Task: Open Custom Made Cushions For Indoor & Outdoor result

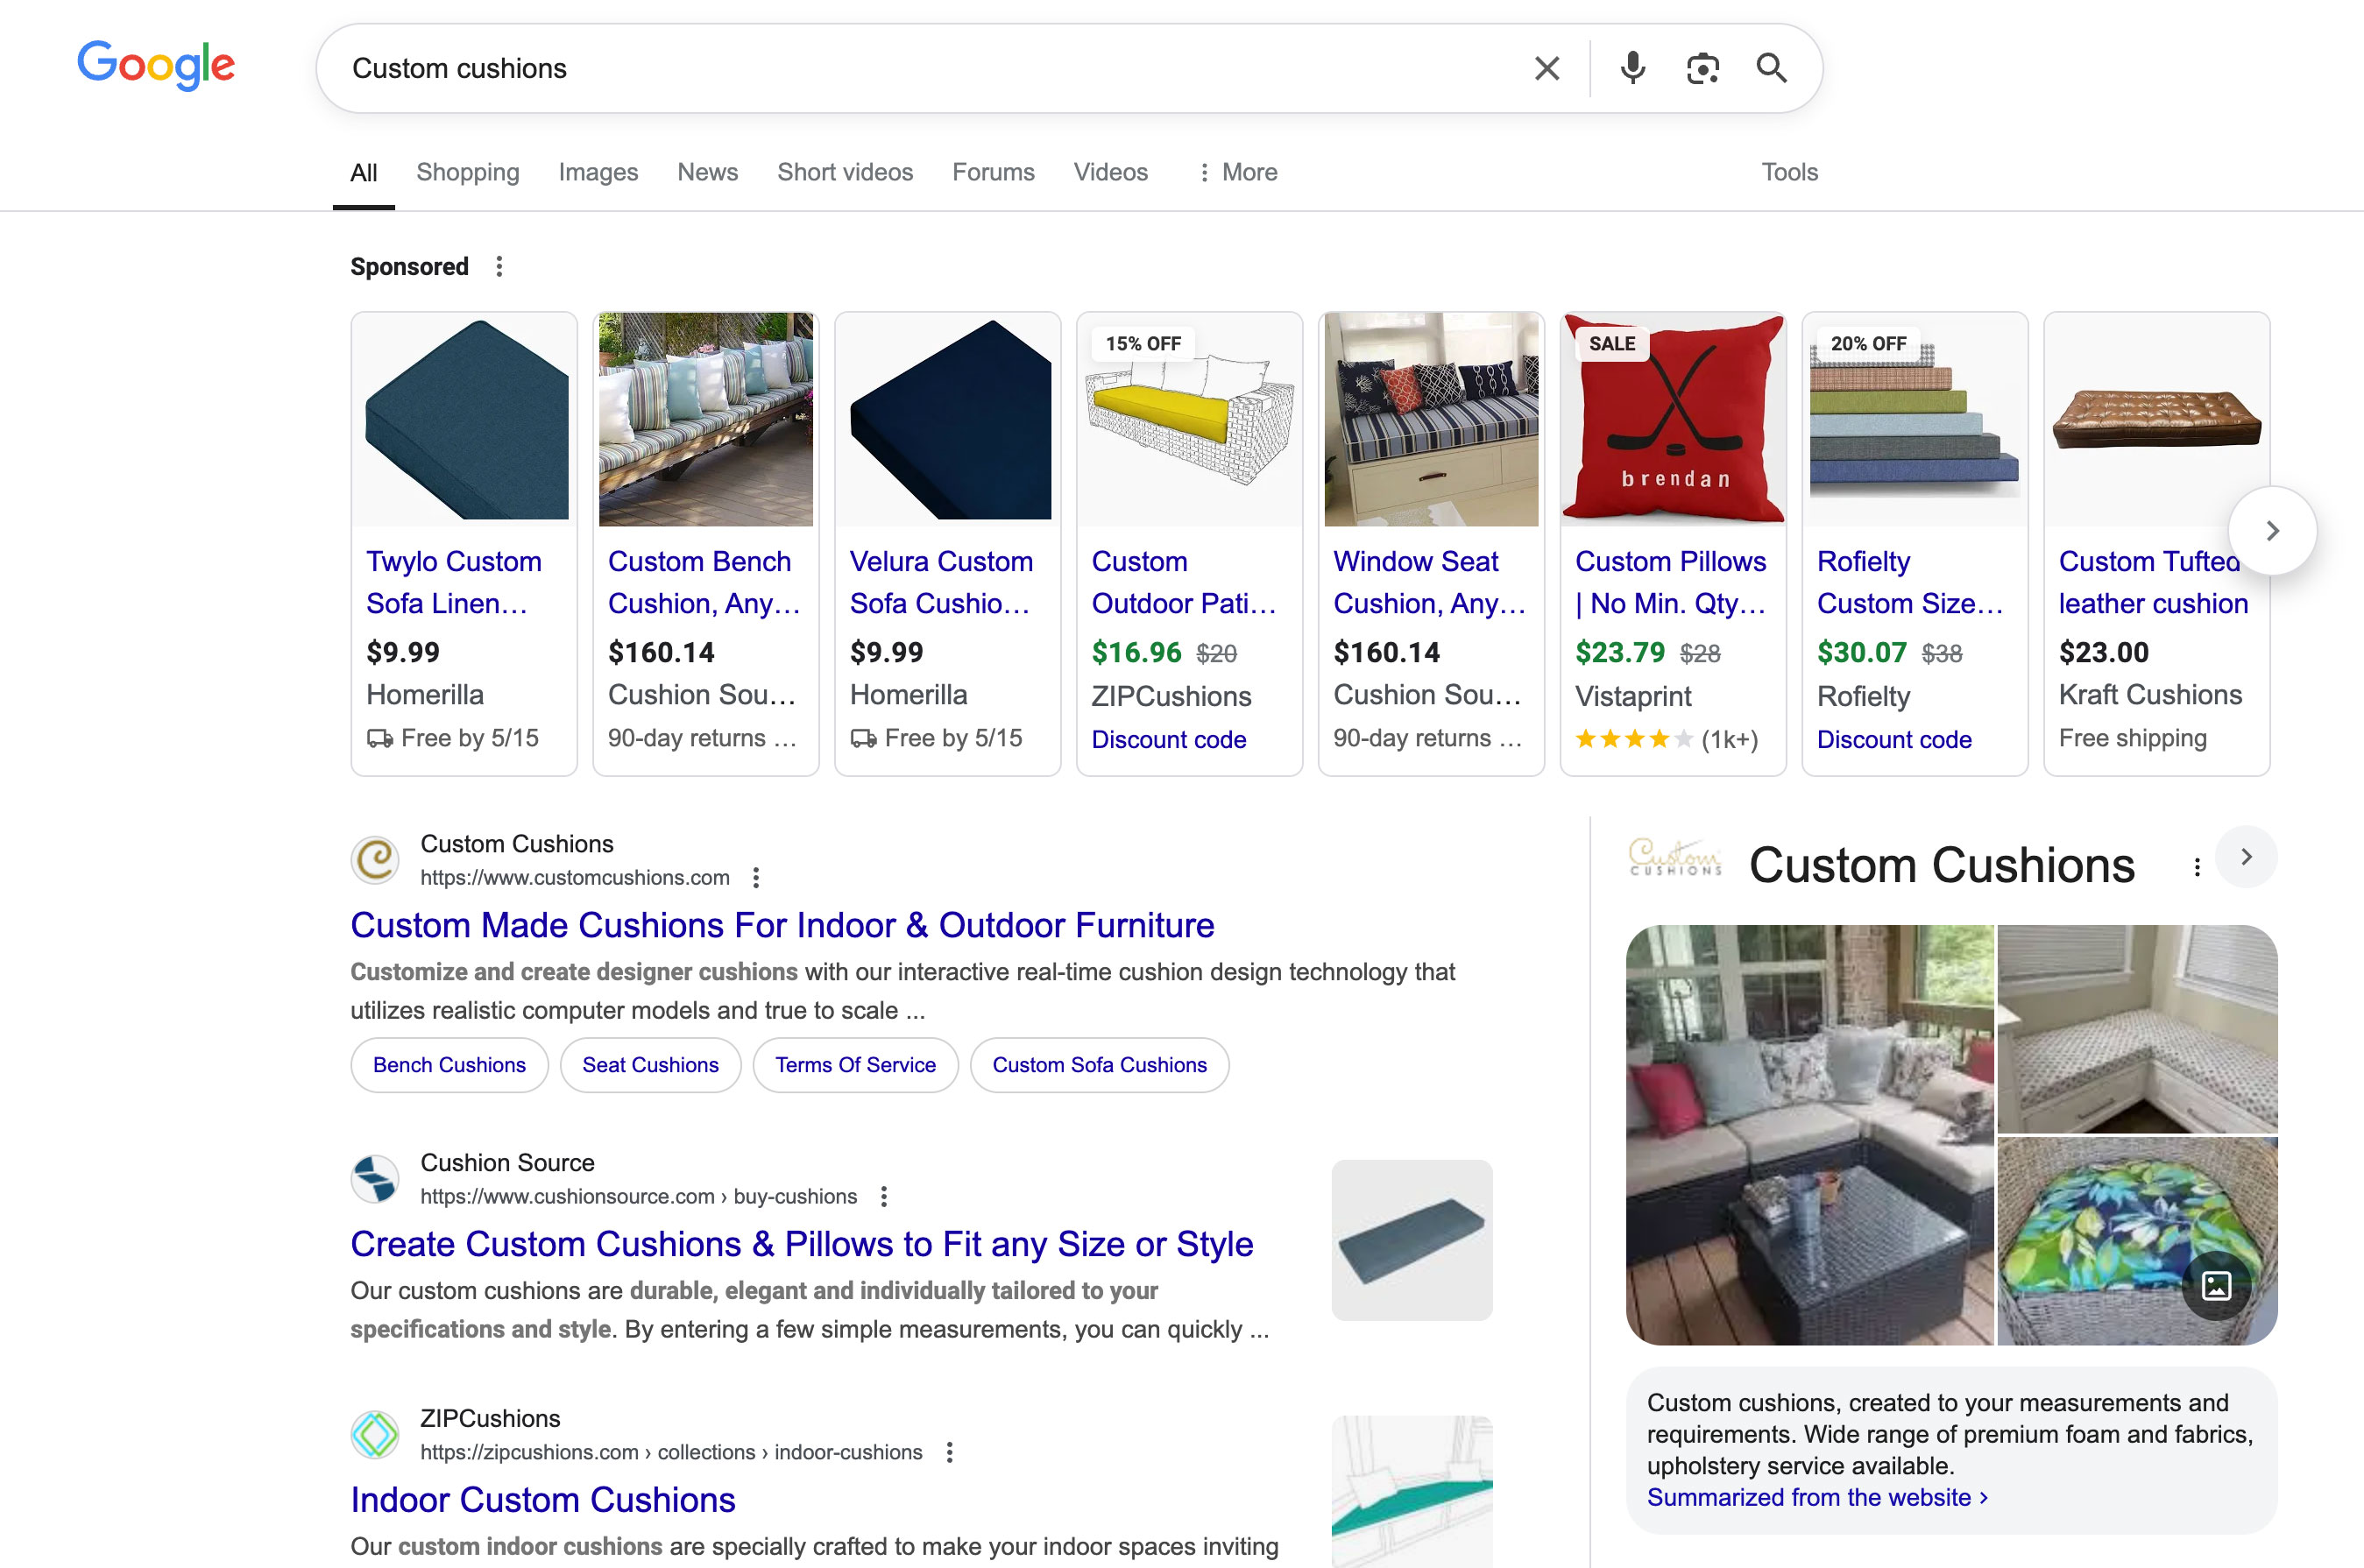Action: coord(782,925)
